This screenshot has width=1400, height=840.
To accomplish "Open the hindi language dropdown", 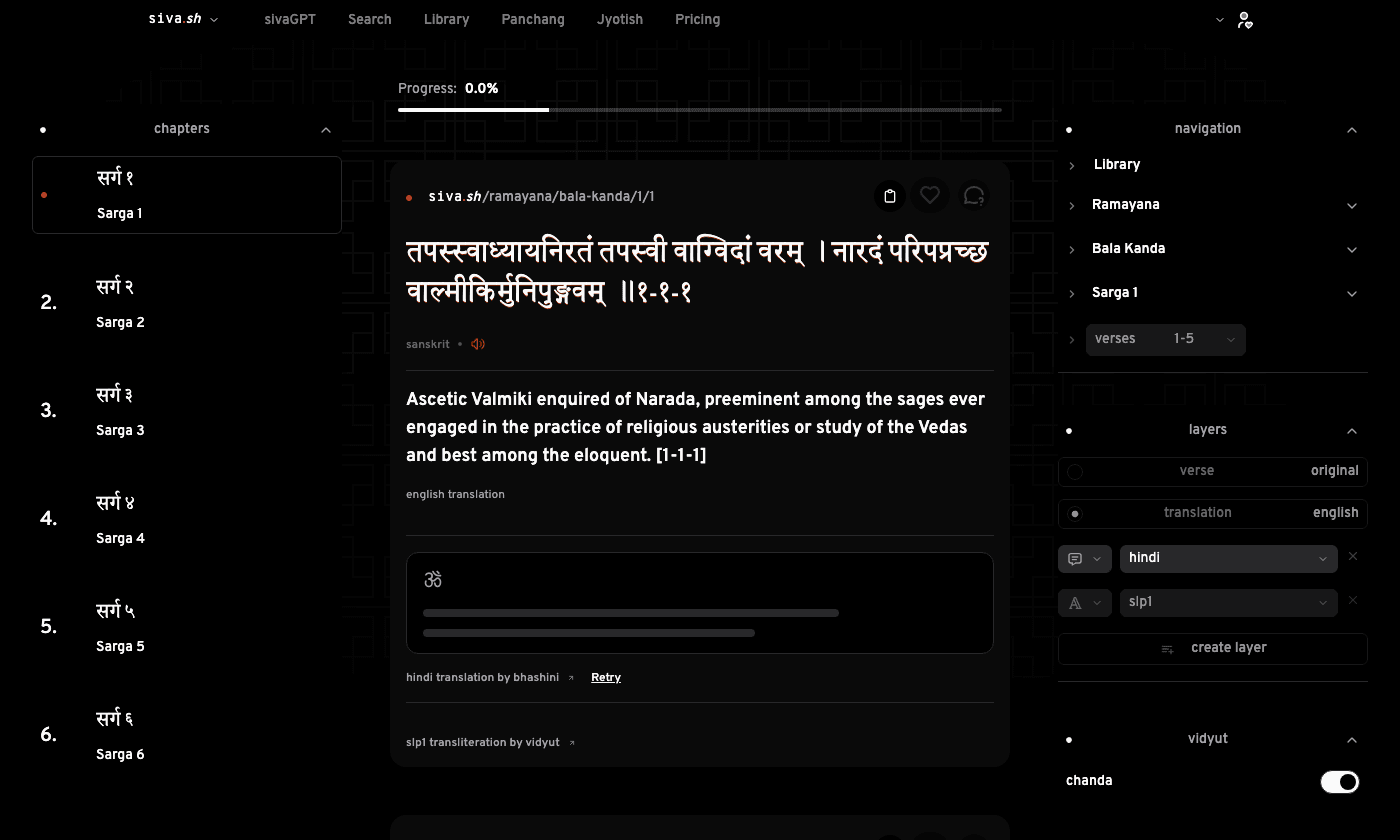I will (1229, 559).
